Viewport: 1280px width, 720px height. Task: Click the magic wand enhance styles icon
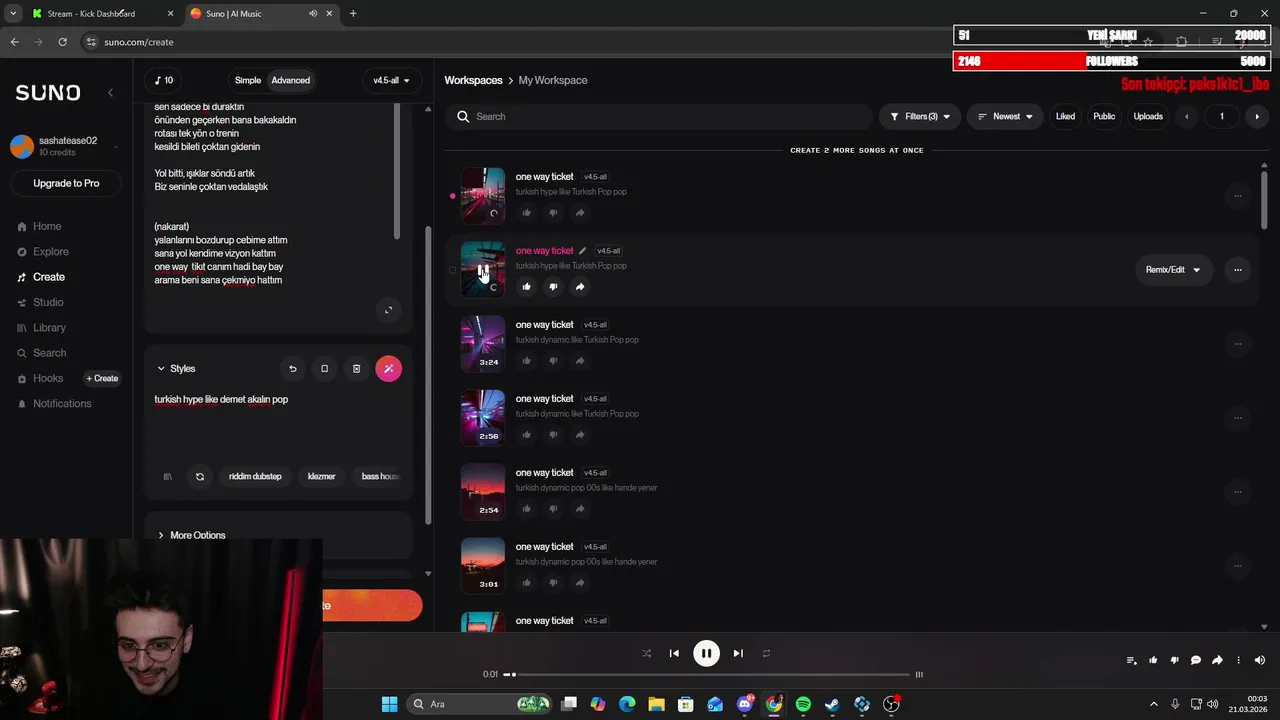click(388, 369)
